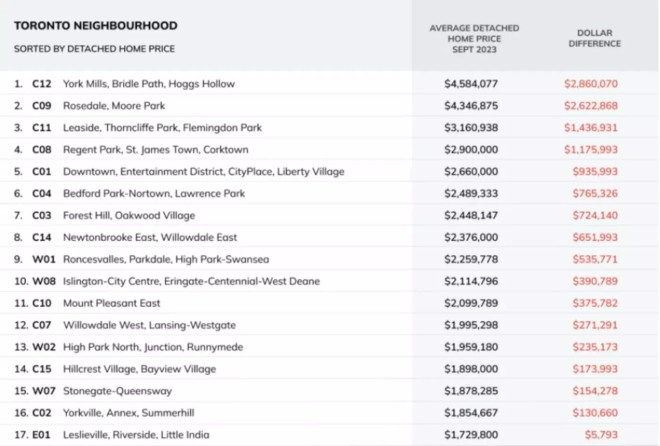Viewport: 660px width, 446px height.
Task: Click dollar difference $935,993
Action: (595, 172)
